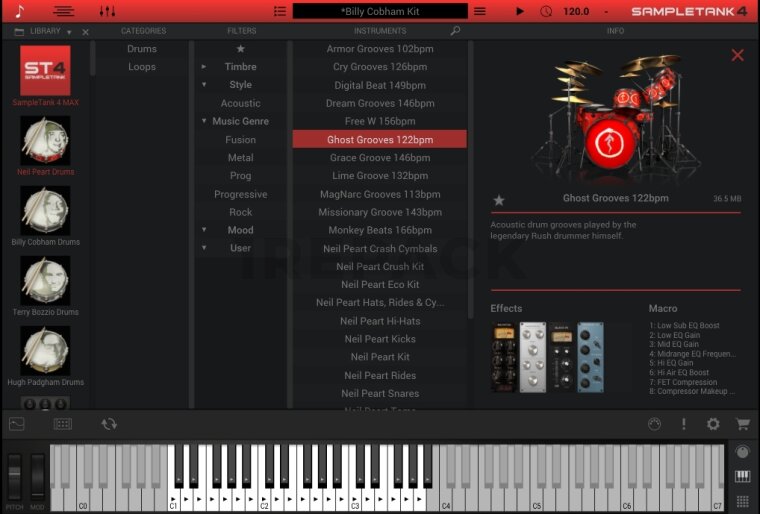Open the shopping cart store icon
The image size is (760, 514).
742,424
